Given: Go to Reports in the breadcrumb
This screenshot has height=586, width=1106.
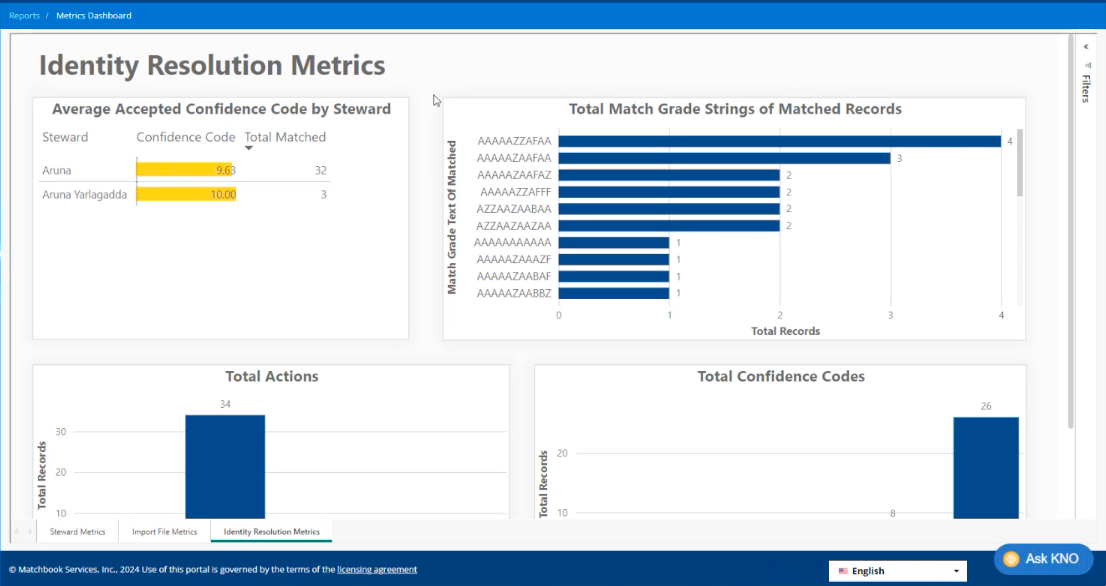Looking at the screenshot, I should tap(24, 16).
